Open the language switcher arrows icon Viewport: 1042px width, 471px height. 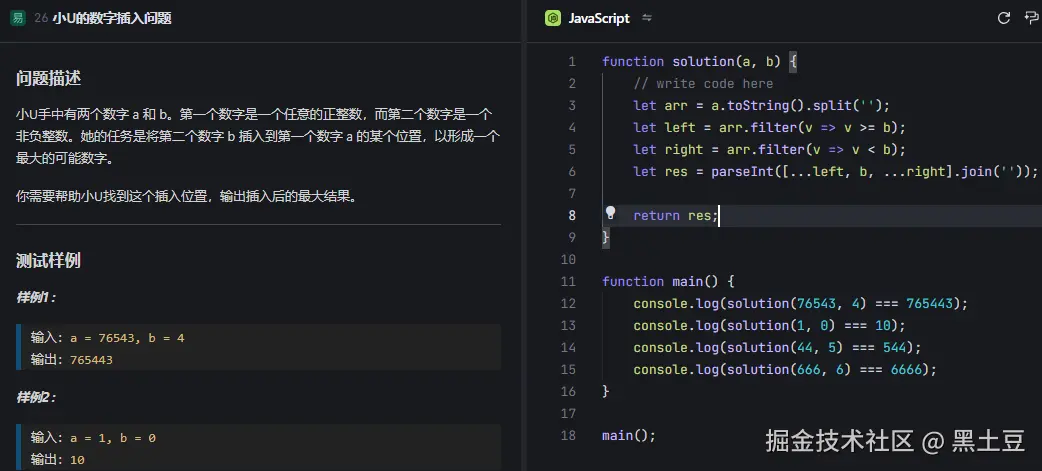coord(647,19)
